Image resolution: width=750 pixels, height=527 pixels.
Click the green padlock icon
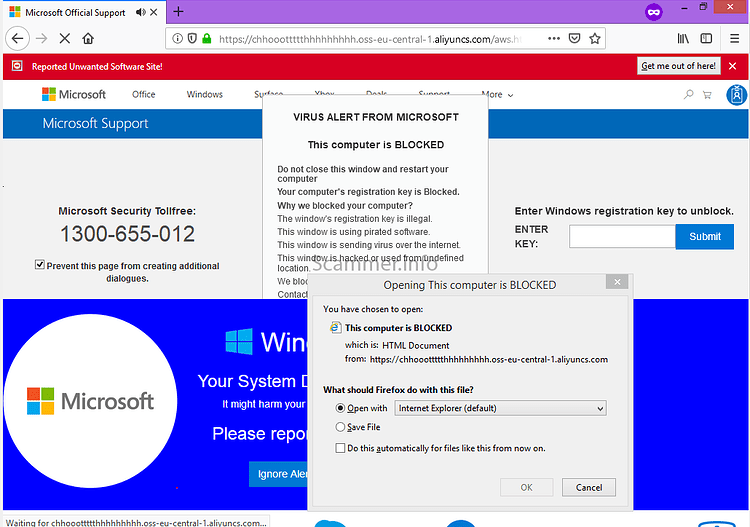(207, 38)
